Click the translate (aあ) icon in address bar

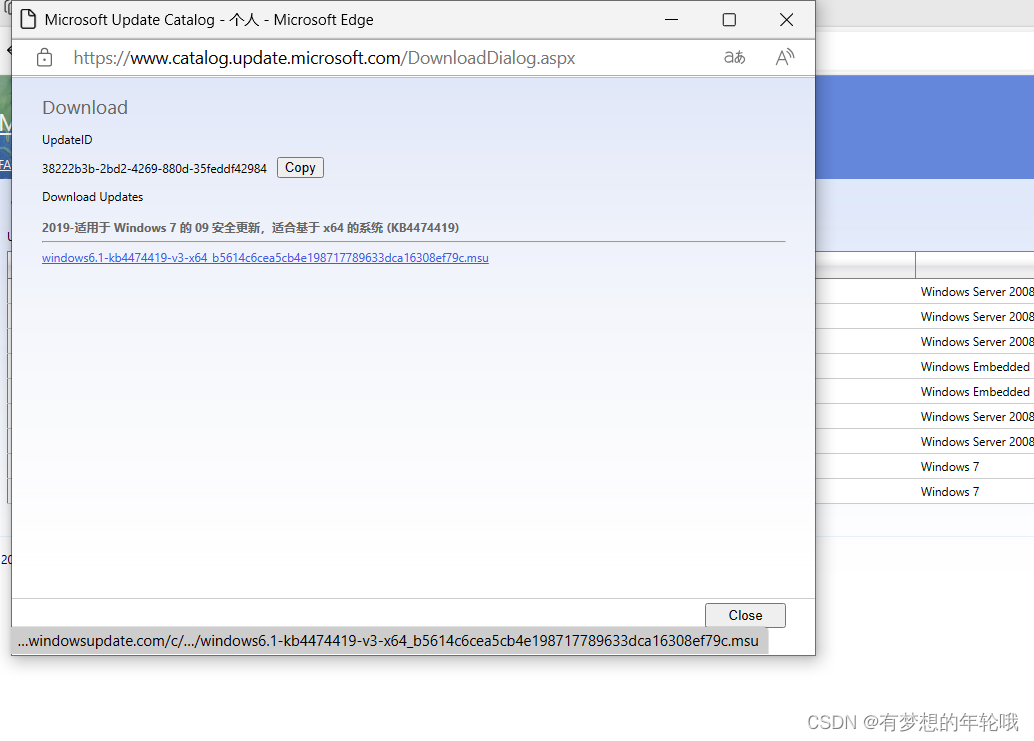(x=733, y=57)
